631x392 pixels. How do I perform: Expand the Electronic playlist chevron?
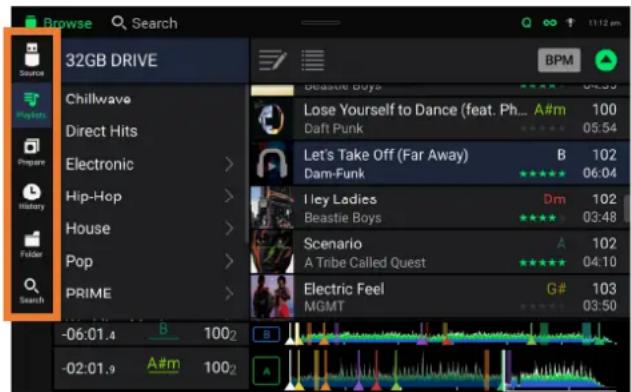click(229, 164)
